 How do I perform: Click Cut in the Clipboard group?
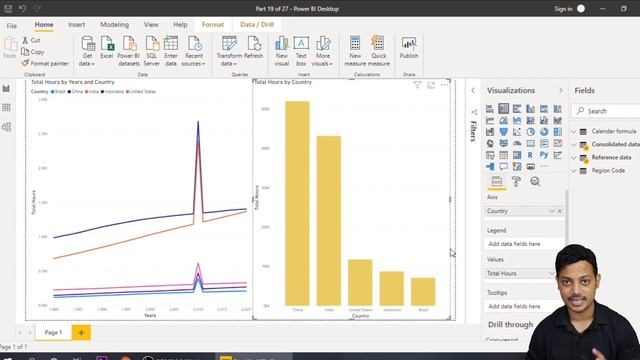pyautogui.click(x=31, y=40)
